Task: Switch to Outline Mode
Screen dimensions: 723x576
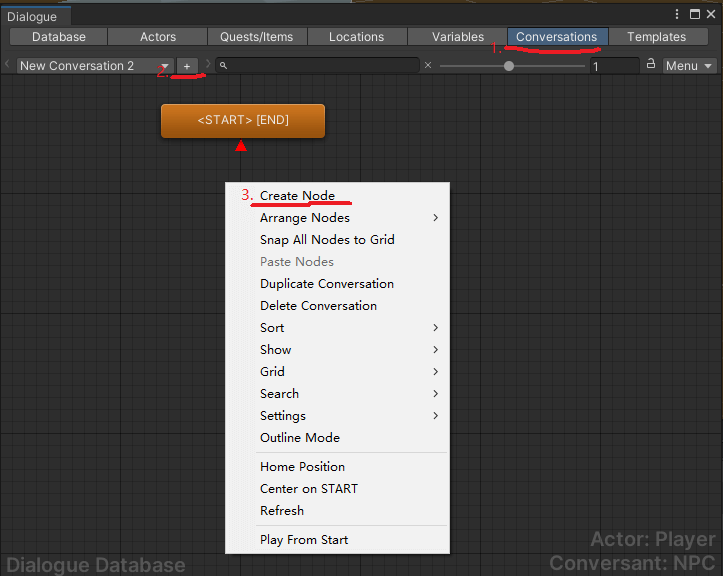Action: click(337, 438)
